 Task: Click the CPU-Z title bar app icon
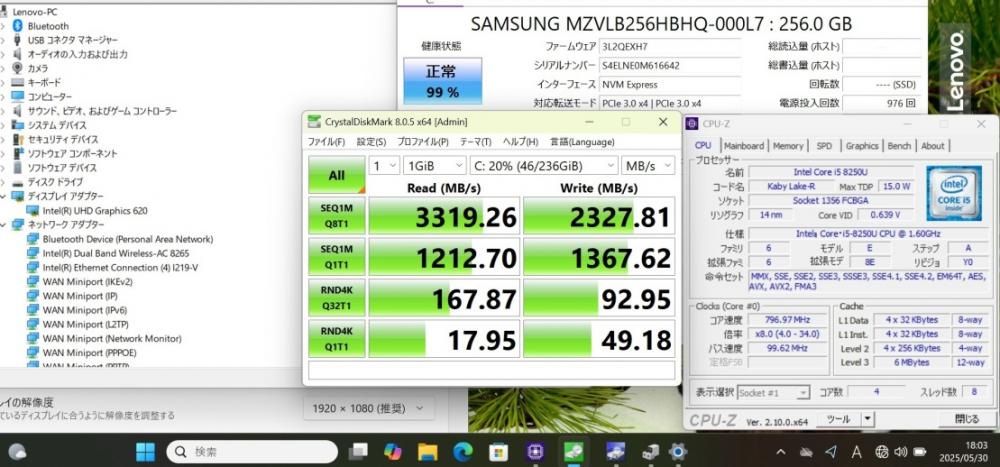point(692,124)
